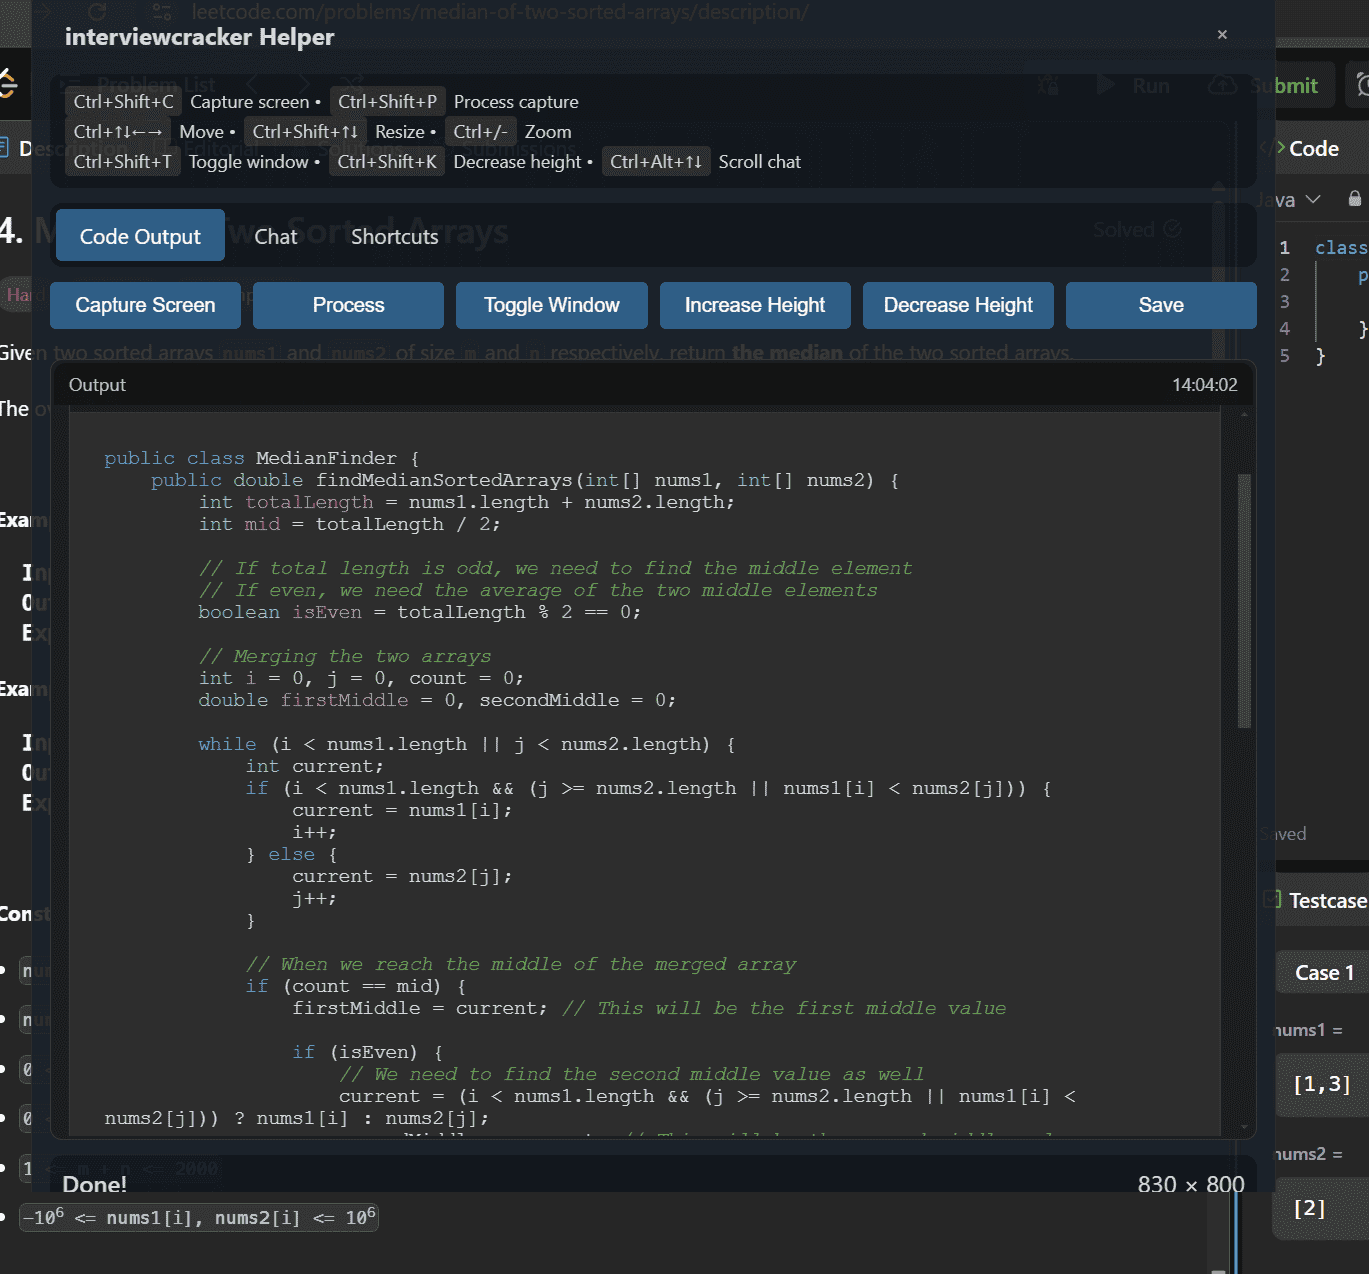This screenshot has width=1369, height=1274.
Task: Click the '// Merging the two arrays' comment
Action: click(345, 656)
